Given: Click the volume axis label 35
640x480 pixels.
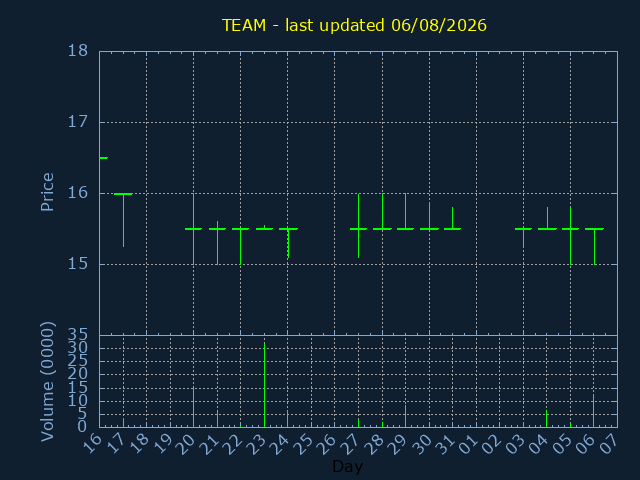Looking at the screenshot, I should 78,336.
